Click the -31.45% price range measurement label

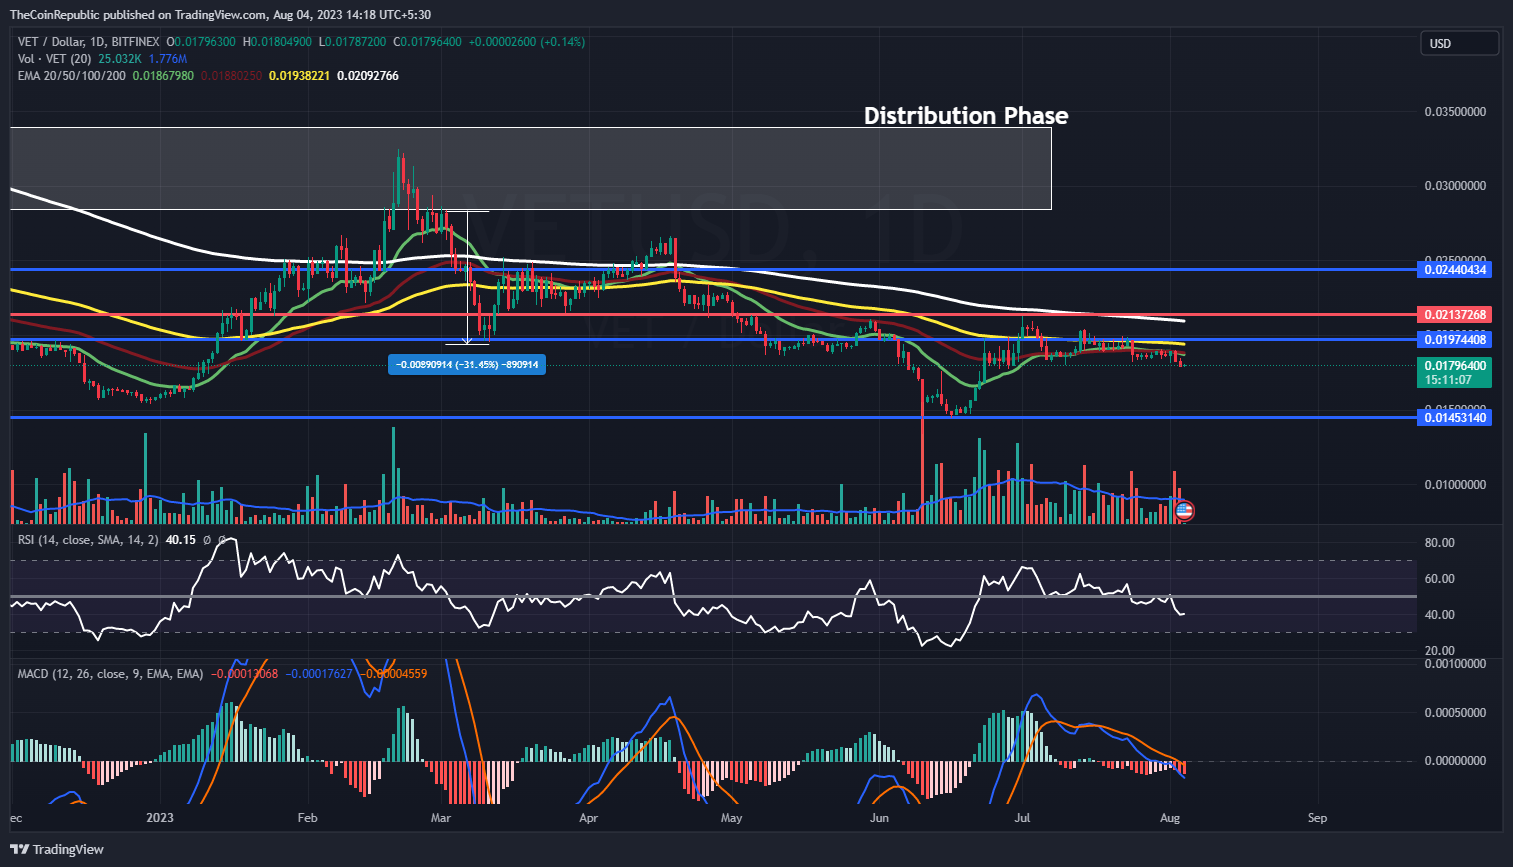467,365
